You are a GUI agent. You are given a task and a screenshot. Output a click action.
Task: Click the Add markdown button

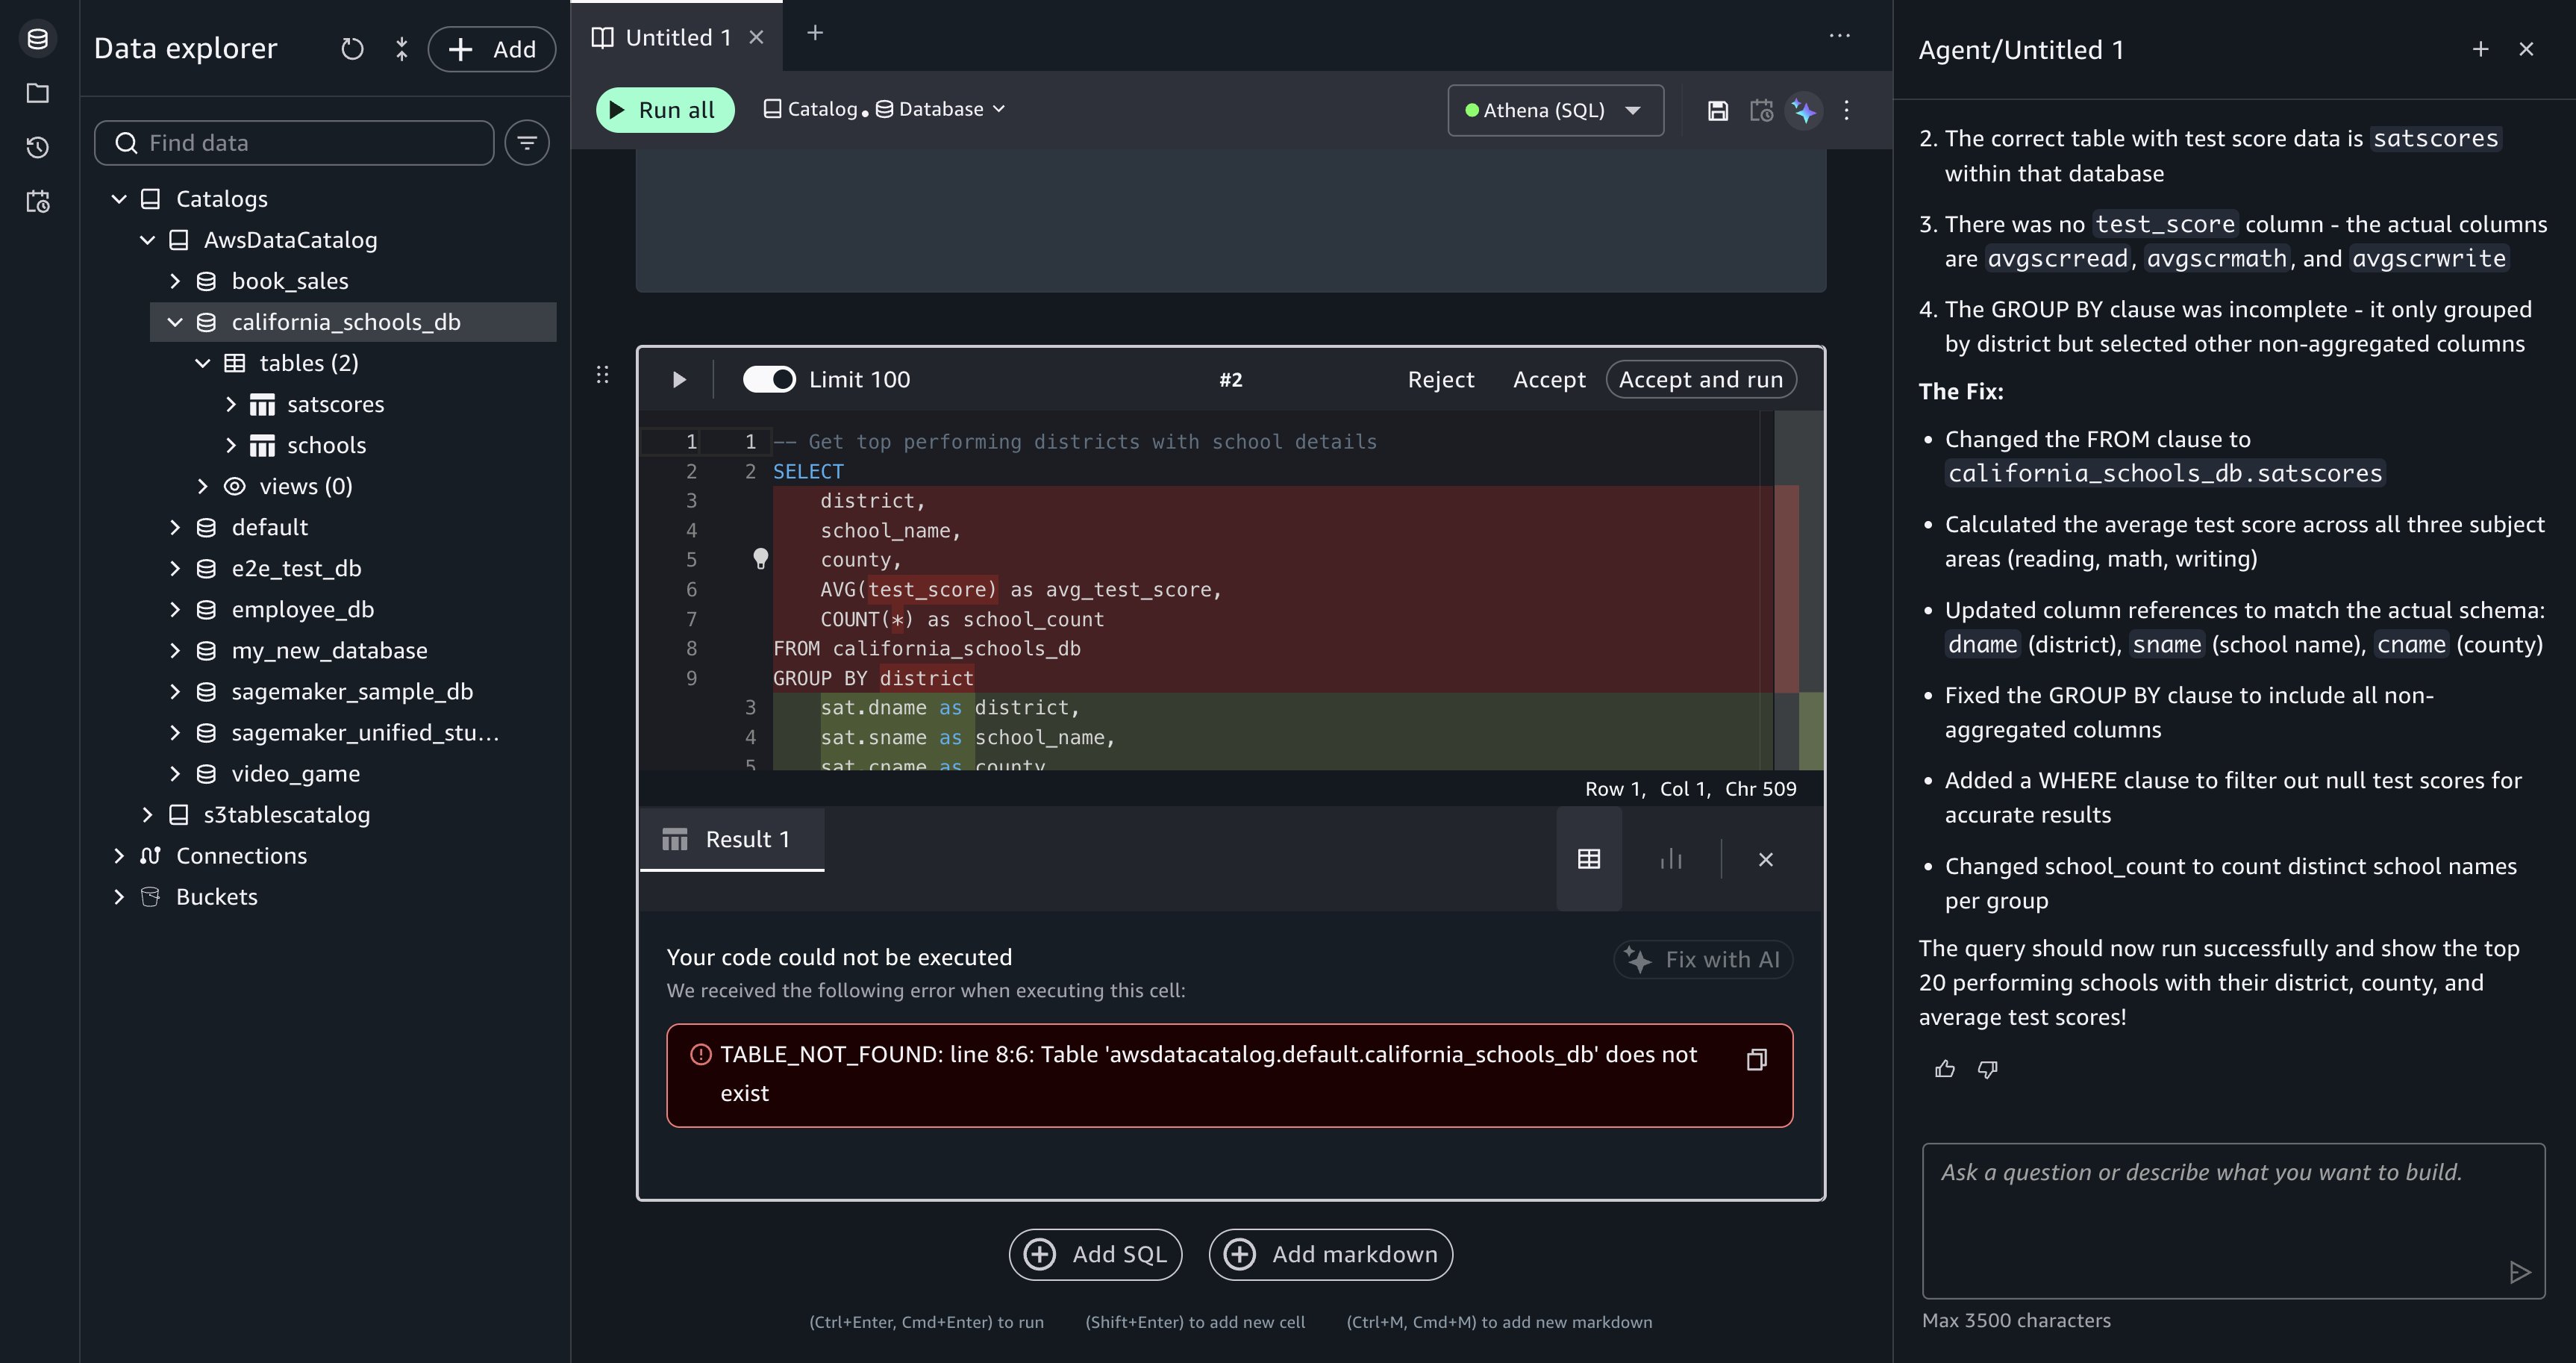(x=1330, y=1254)
